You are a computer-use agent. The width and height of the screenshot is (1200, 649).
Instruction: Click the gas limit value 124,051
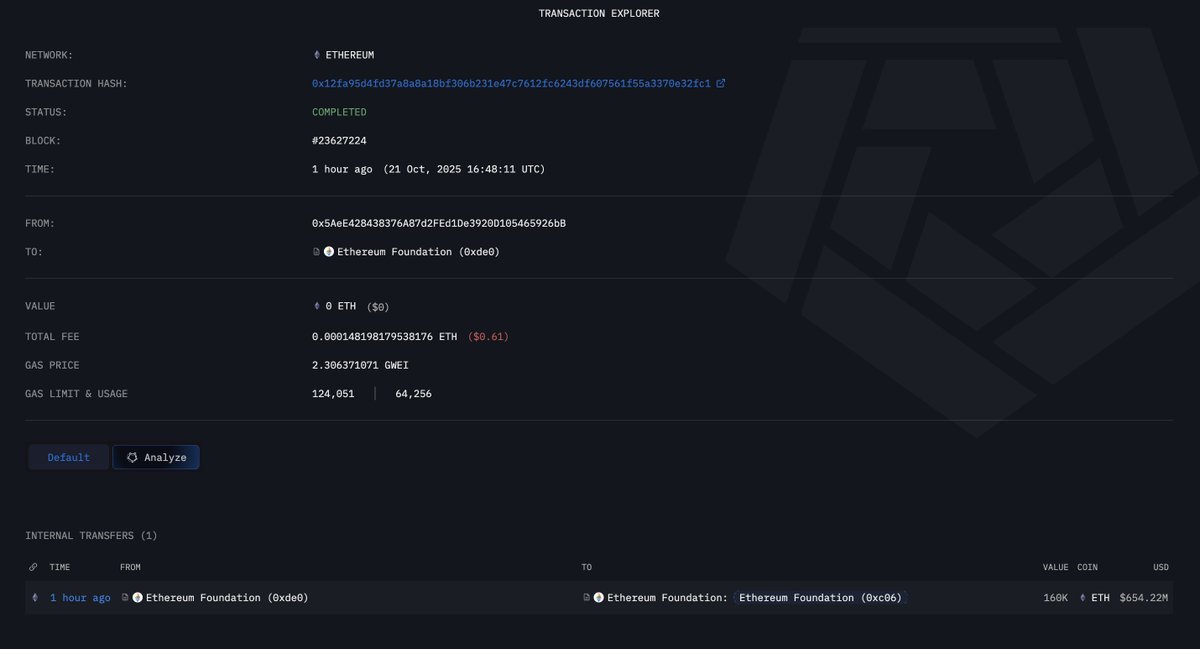coord(333,394)
